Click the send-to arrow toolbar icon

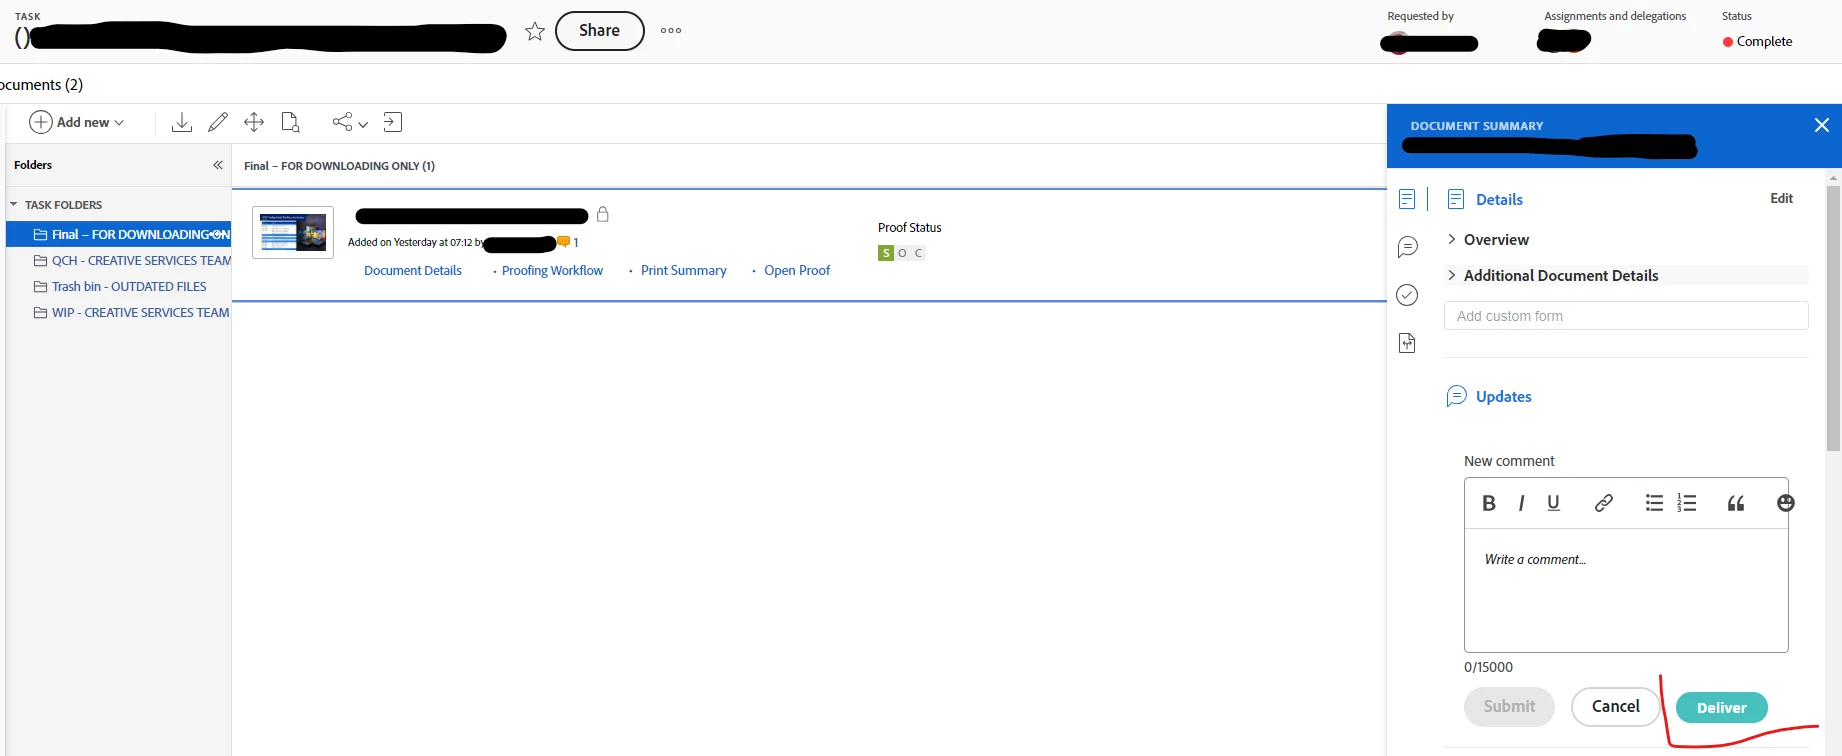[x=393, y=122]
